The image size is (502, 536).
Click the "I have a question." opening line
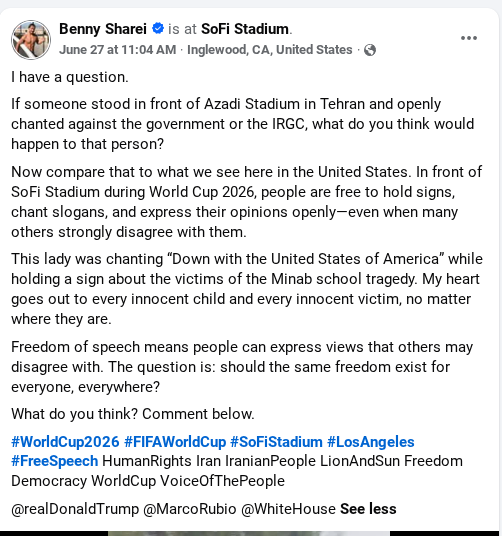(70, 77)
